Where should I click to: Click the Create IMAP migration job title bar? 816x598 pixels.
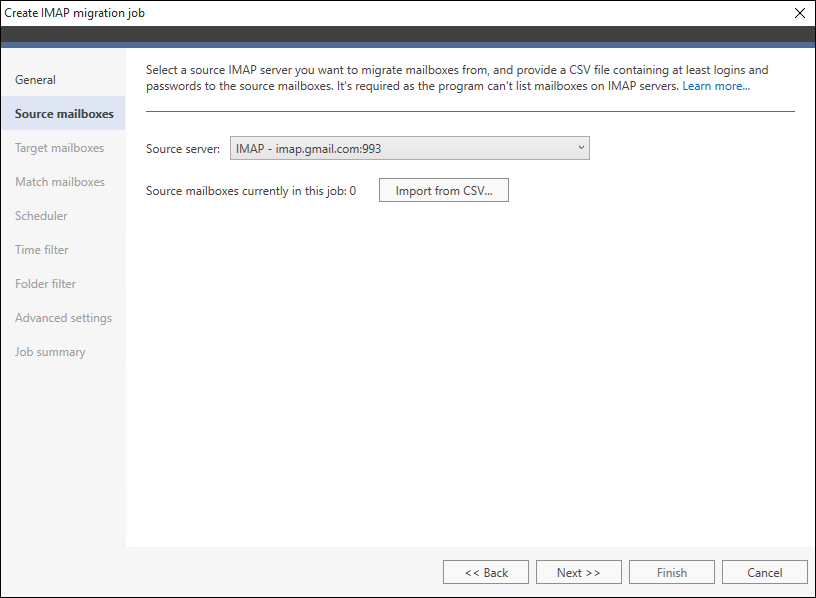pyautogui.click(x=396, y=13)
